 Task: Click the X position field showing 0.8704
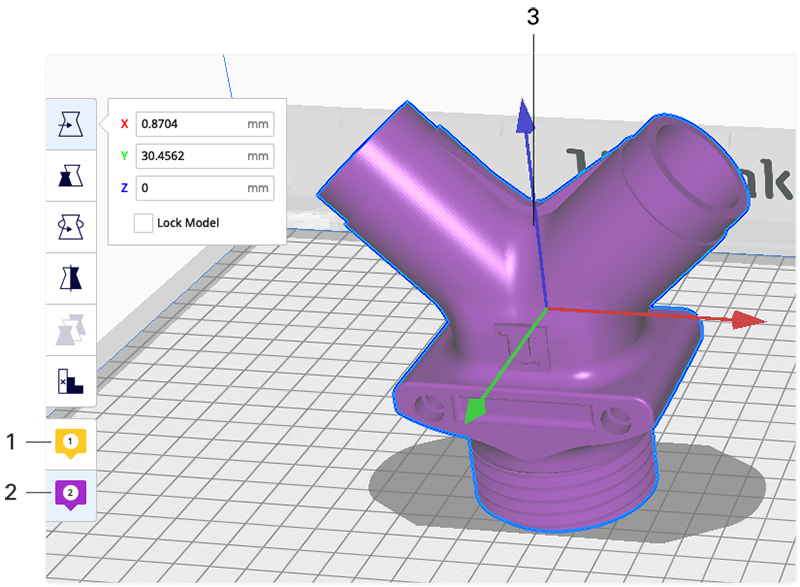[x=190, y=124]
